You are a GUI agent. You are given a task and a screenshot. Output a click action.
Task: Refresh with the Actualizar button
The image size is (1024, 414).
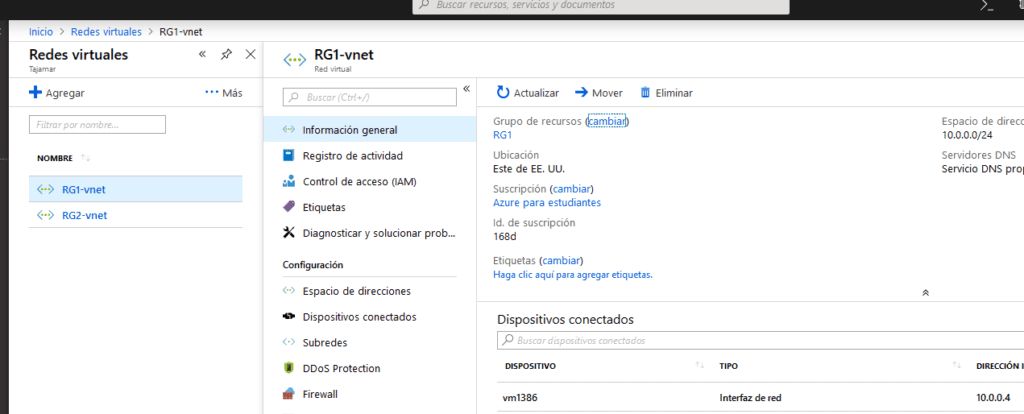point(528,93)
